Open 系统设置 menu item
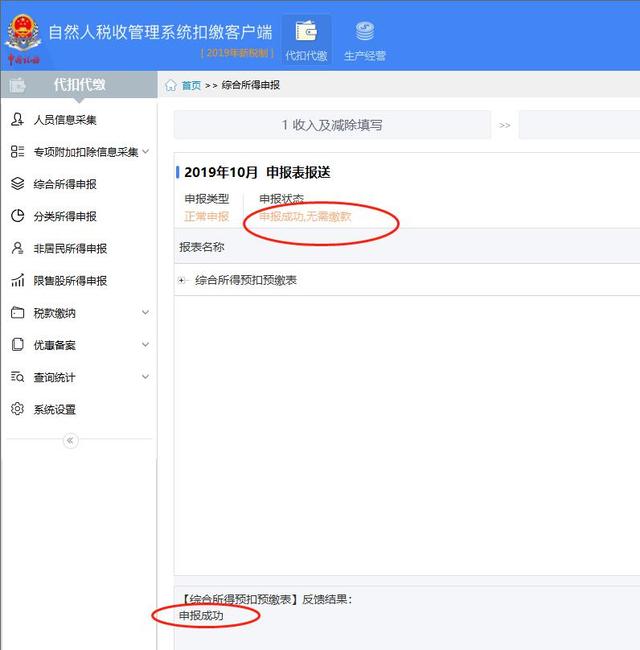This screenshot has height=650, width=640. pos(54,410)
